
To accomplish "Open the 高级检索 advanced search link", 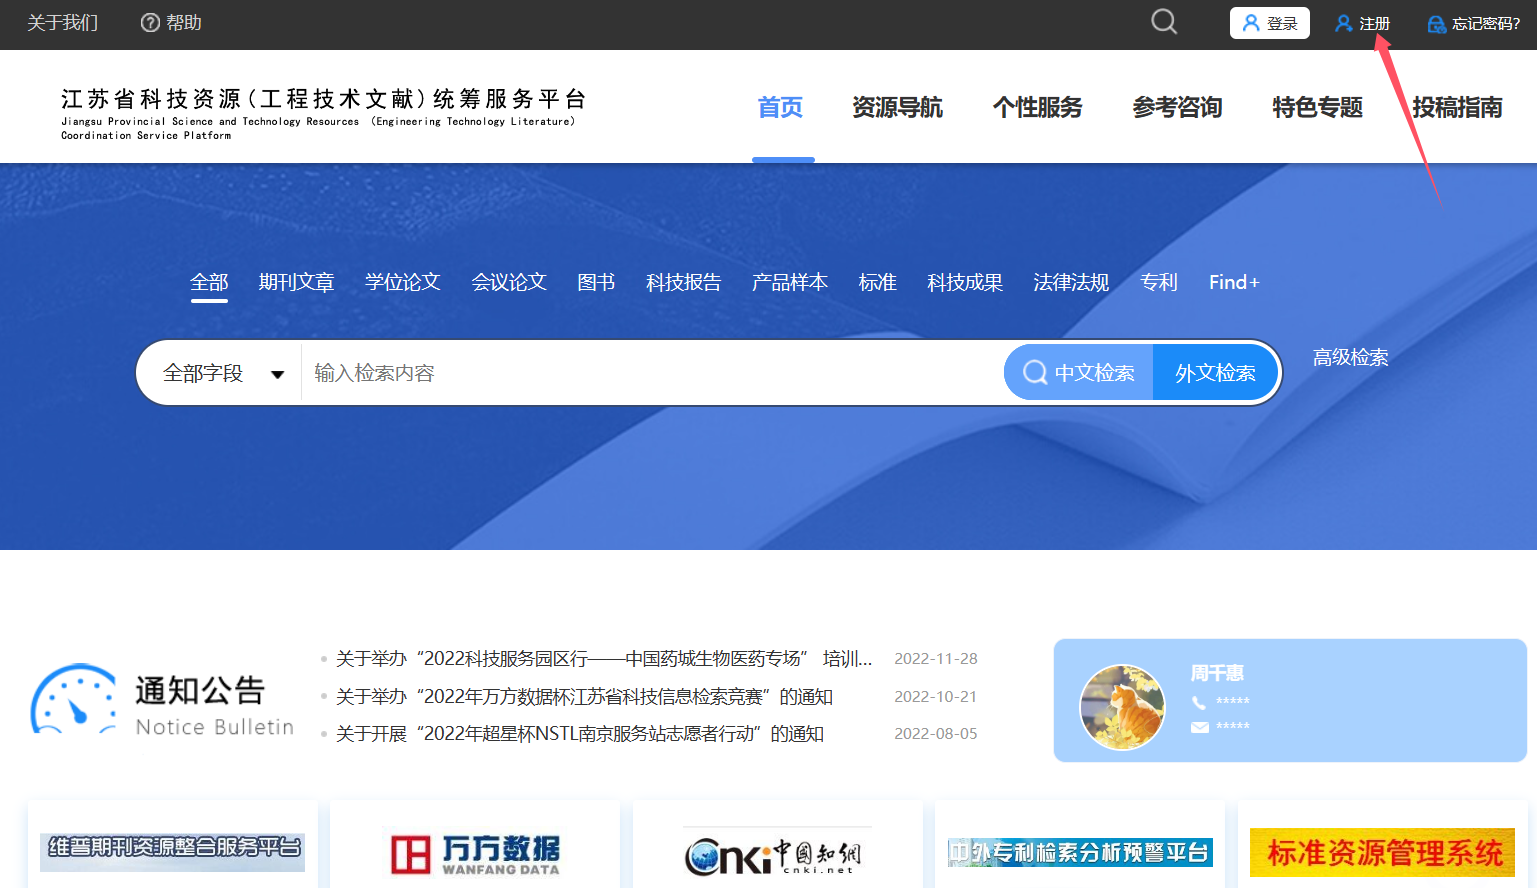I will (x=1350, y=357).
